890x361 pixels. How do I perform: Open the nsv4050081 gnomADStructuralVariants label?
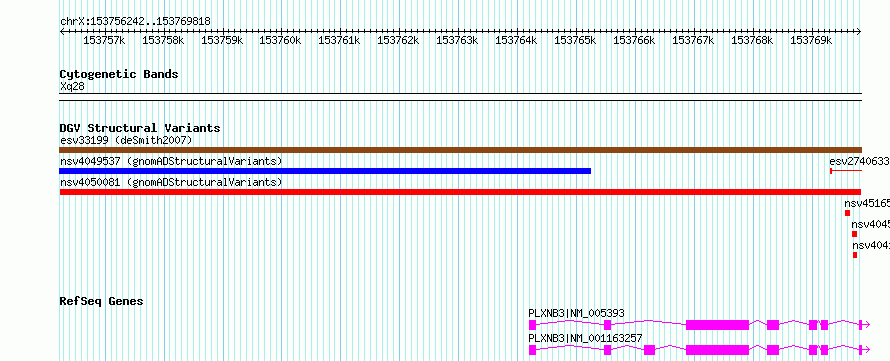pyautogui.click(x=171, y=182)
